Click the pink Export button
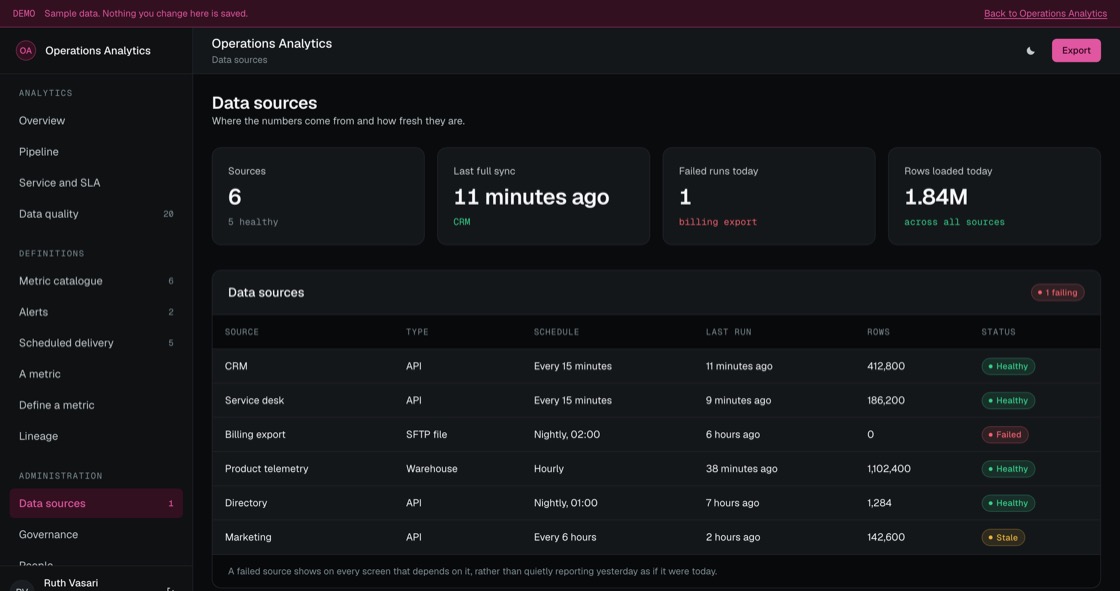Image resolution: width=1120 pixels, height=591 pixels. point(1076,51)
